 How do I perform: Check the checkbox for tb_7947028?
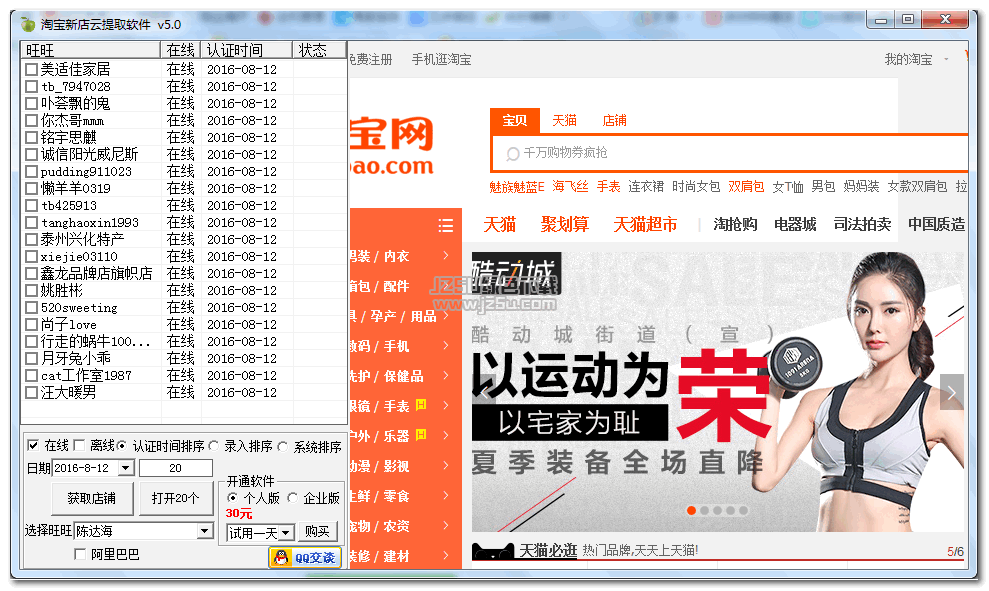(x=32, y=86)
